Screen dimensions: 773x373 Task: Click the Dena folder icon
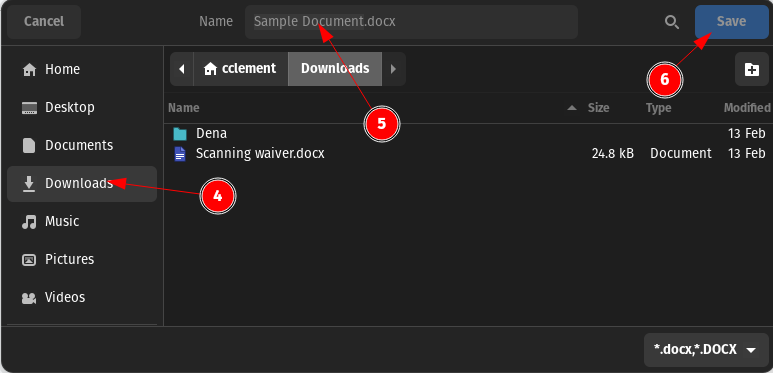180,134
